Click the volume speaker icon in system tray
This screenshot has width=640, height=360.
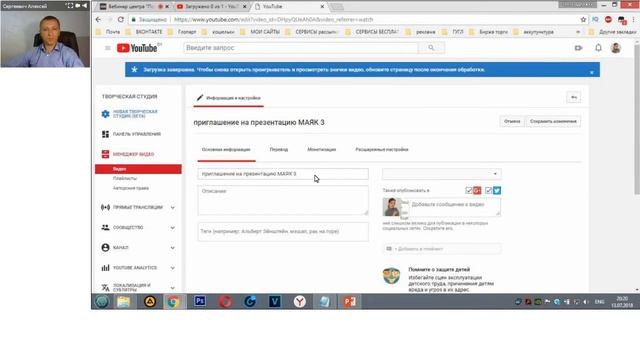tap(586, 302)
